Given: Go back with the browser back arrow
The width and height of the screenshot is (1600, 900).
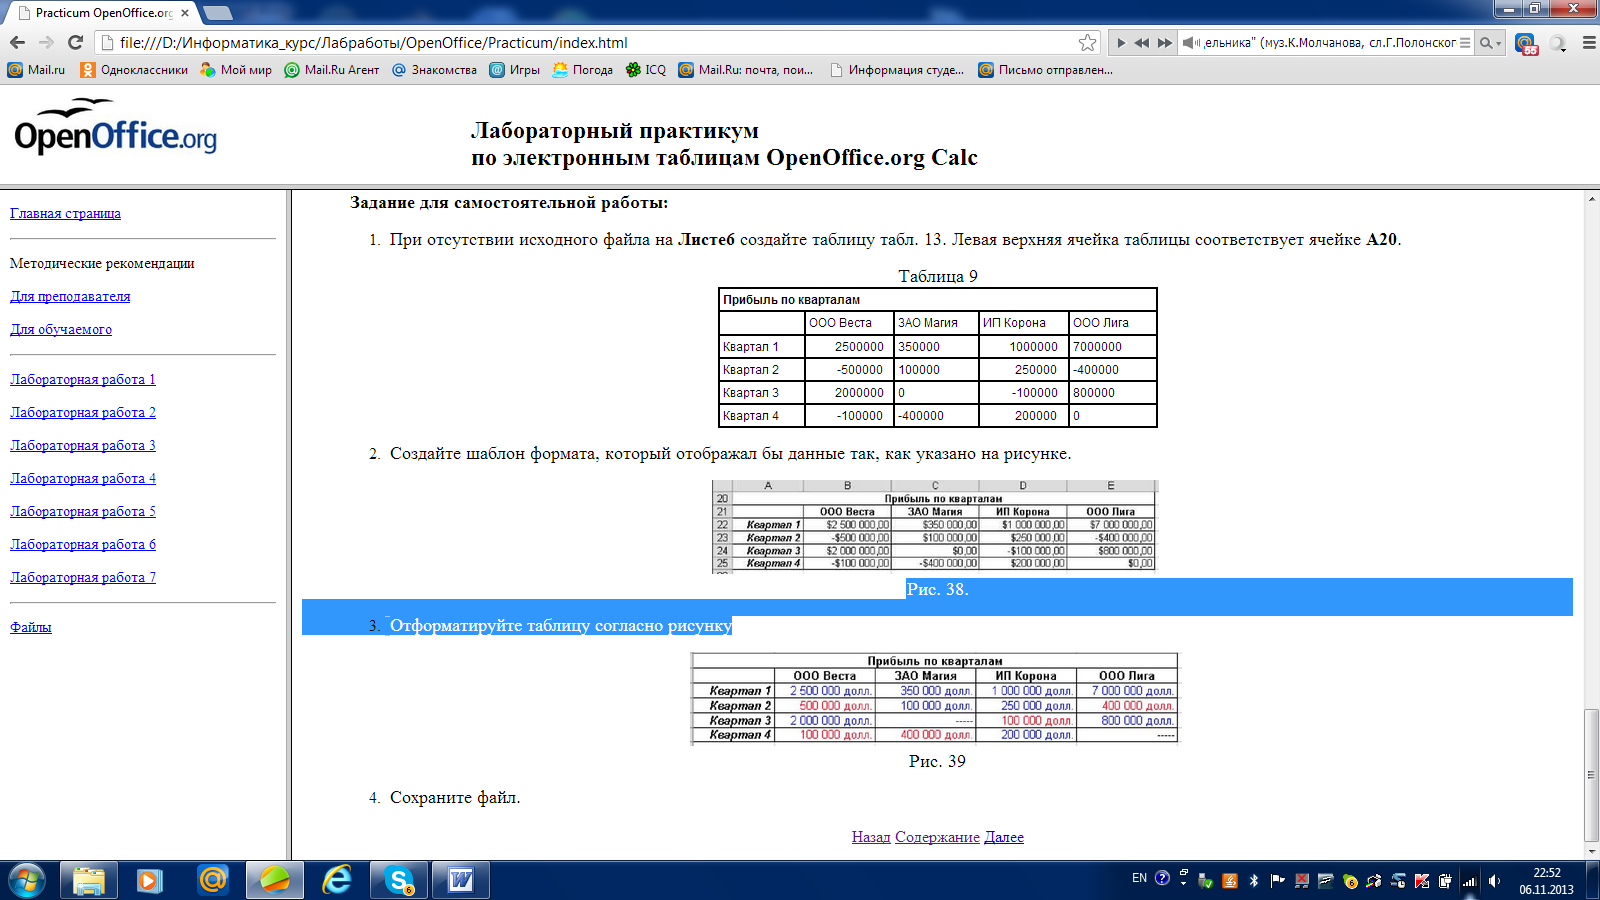Looking at the screenshot, I should pos(17,42).
